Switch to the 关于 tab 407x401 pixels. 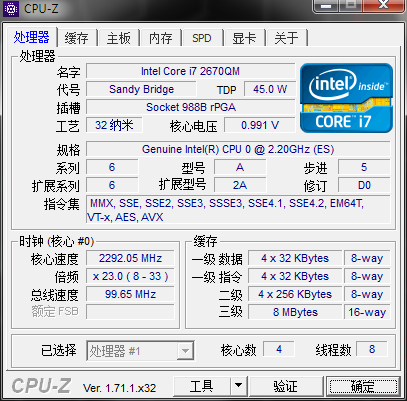point(286,38)
